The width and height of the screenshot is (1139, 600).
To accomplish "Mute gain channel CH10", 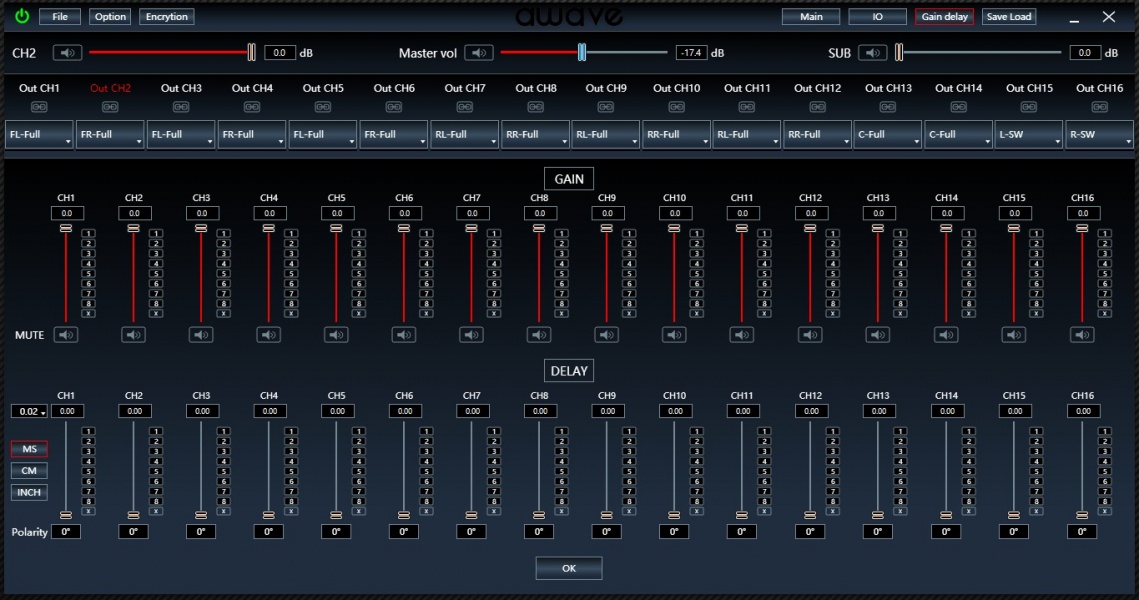I will pos(674,335).
